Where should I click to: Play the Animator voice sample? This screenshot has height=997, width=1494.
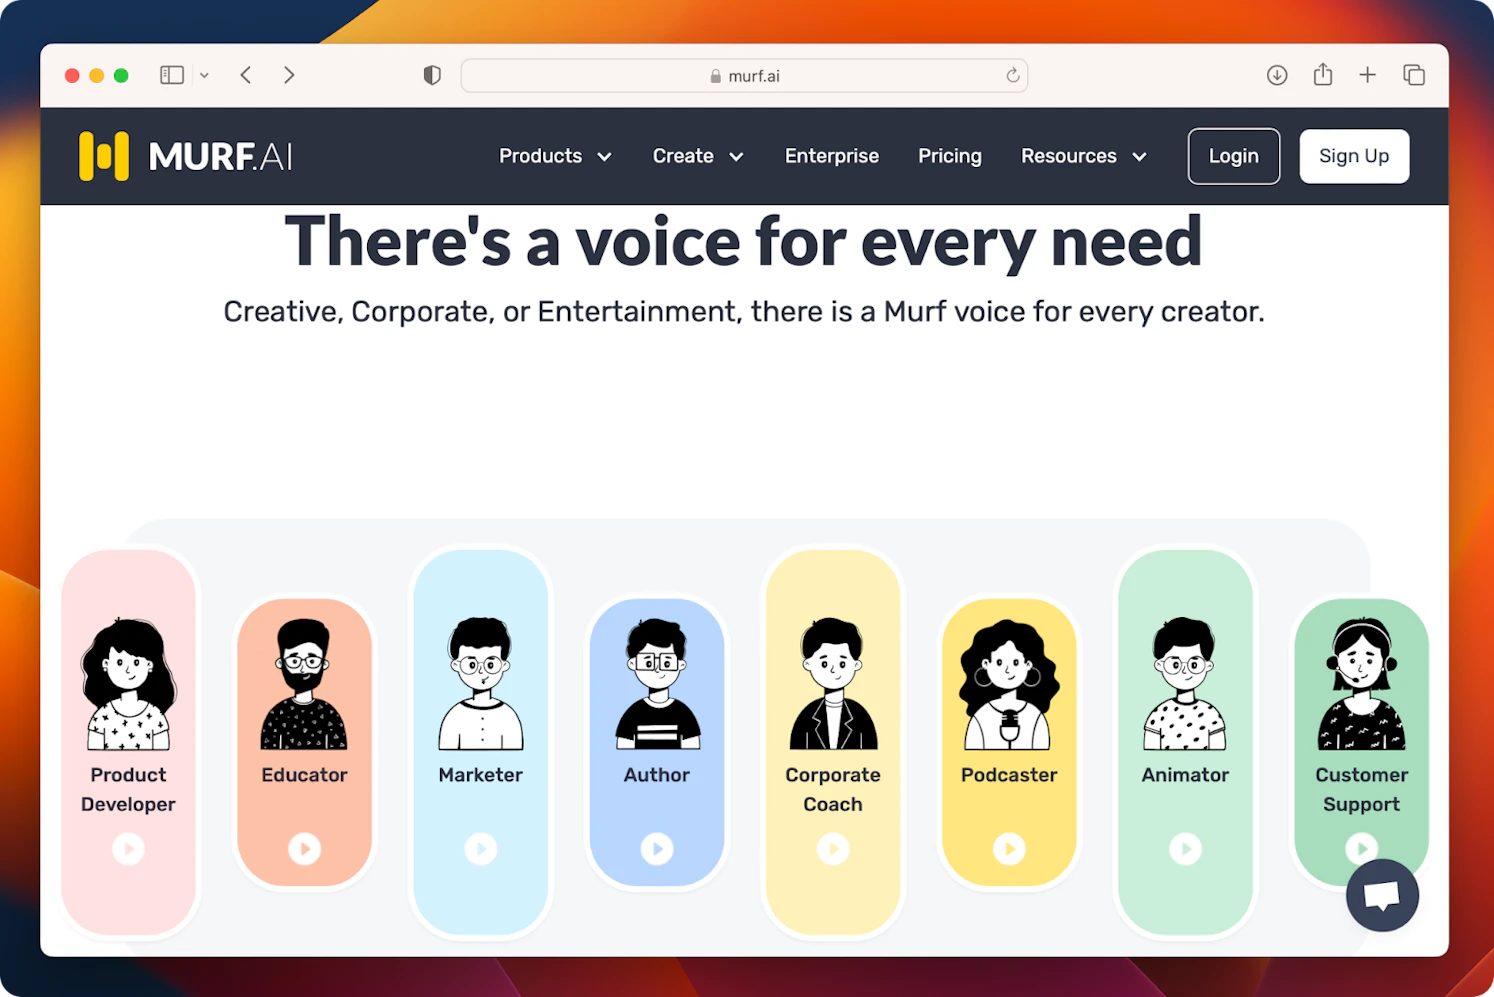pos(1185,849)
